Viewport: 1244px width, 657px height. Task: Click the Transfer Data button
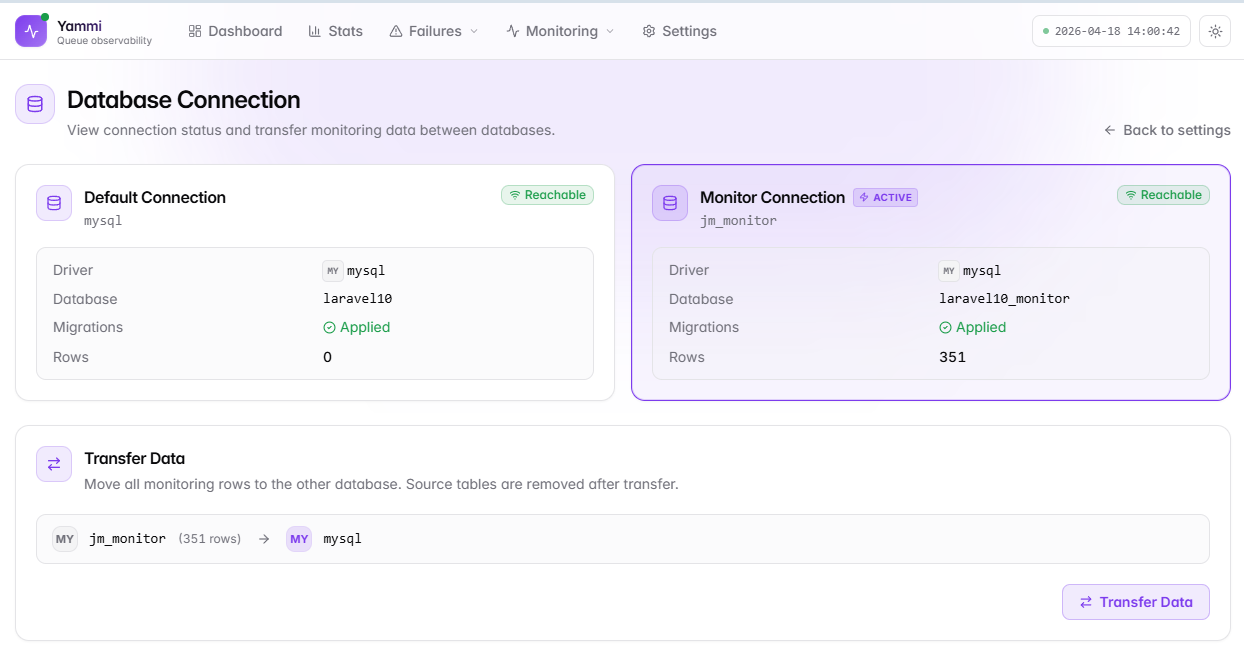(1136, 602)
